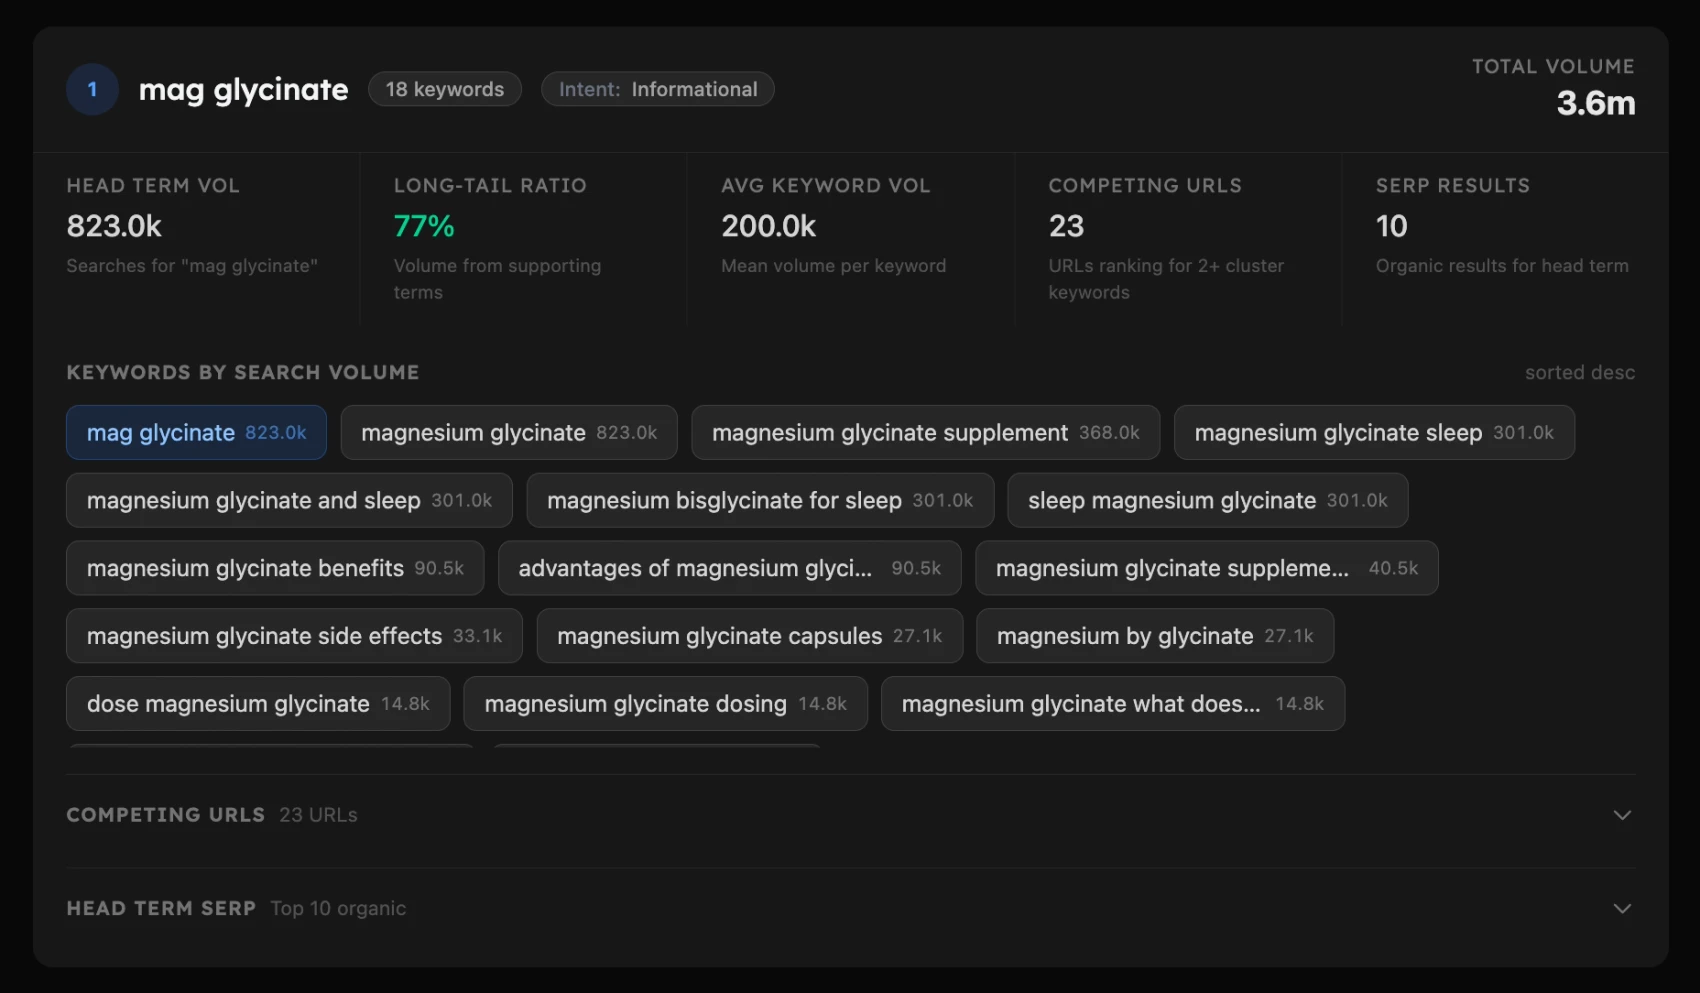Click 'advantages of magnesium glyci...' chip
This screenshot has width=1700, height=993.
tap(730, 568)
